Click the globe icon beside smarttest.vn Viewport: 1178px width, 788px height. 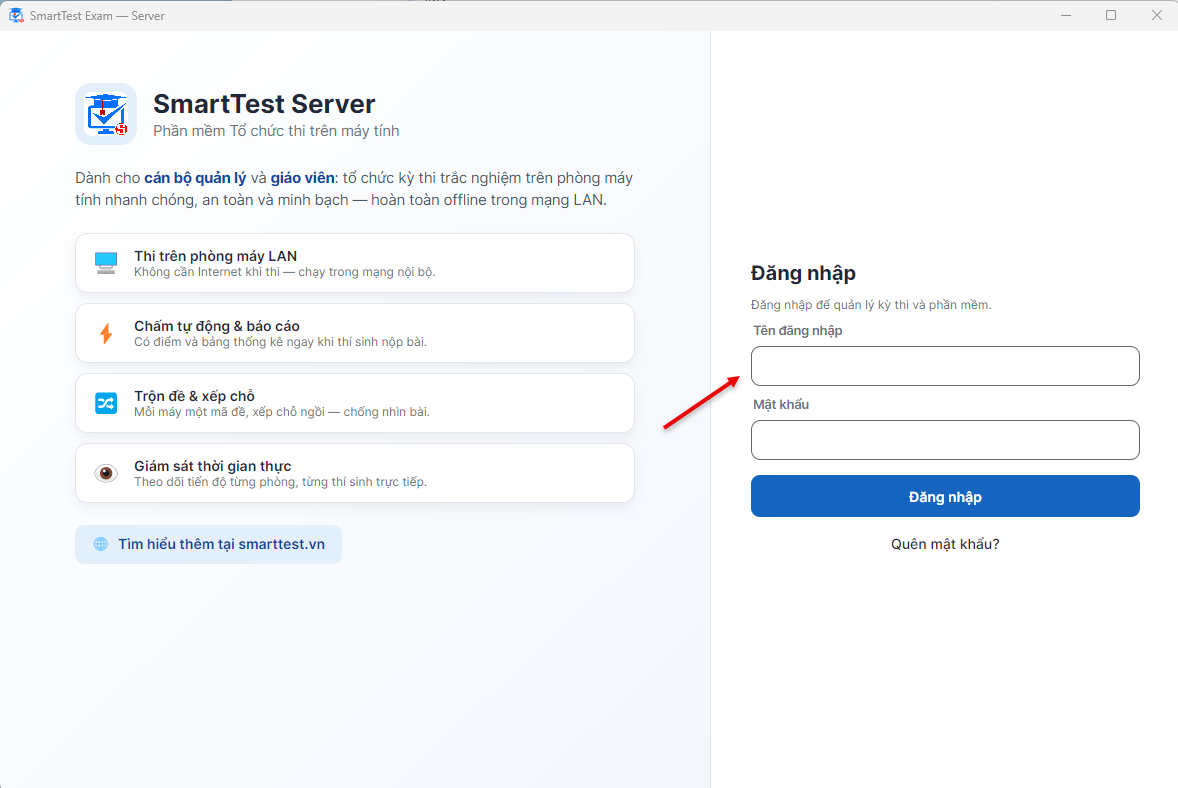[x=101, y=544]
